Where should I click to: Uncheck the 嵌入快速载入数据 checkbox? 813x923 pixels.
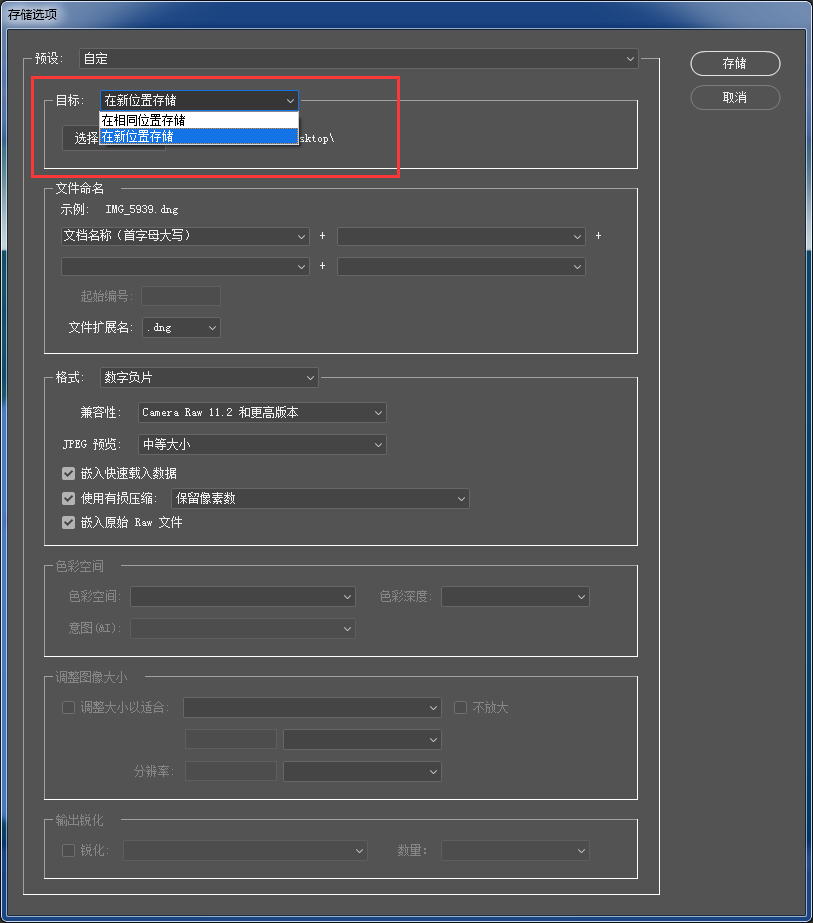click(68, 473)
